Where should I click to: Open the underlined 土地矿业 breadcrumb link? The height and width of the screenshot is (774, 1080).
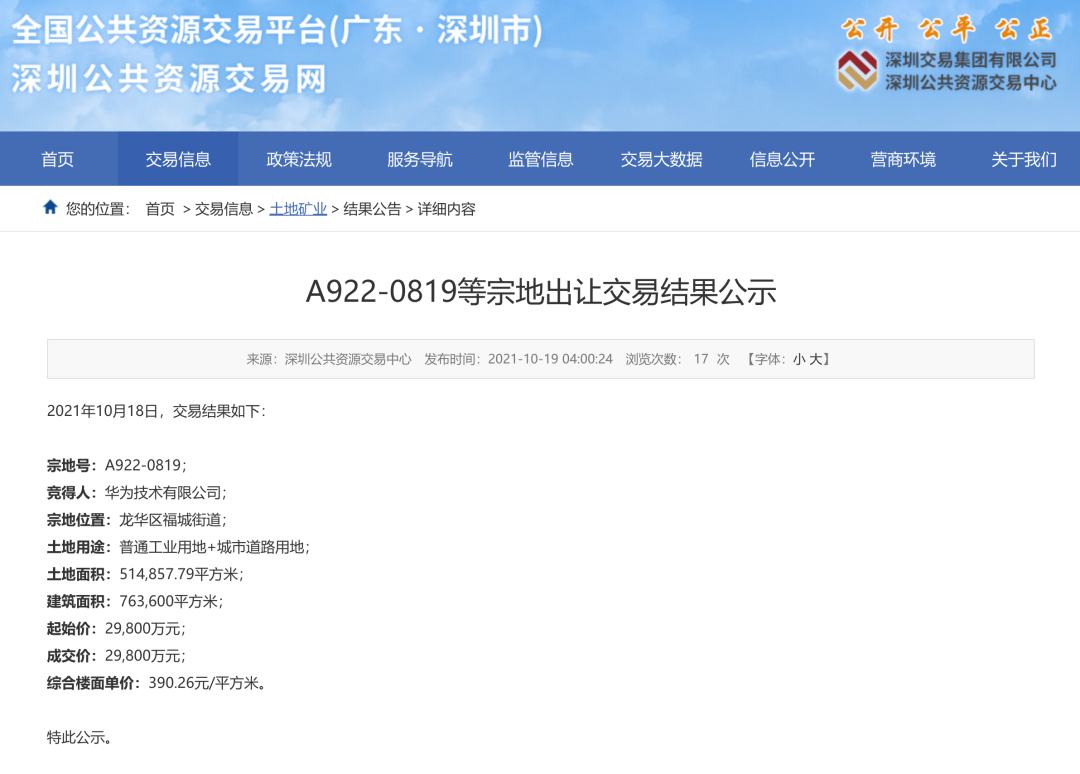298,209
